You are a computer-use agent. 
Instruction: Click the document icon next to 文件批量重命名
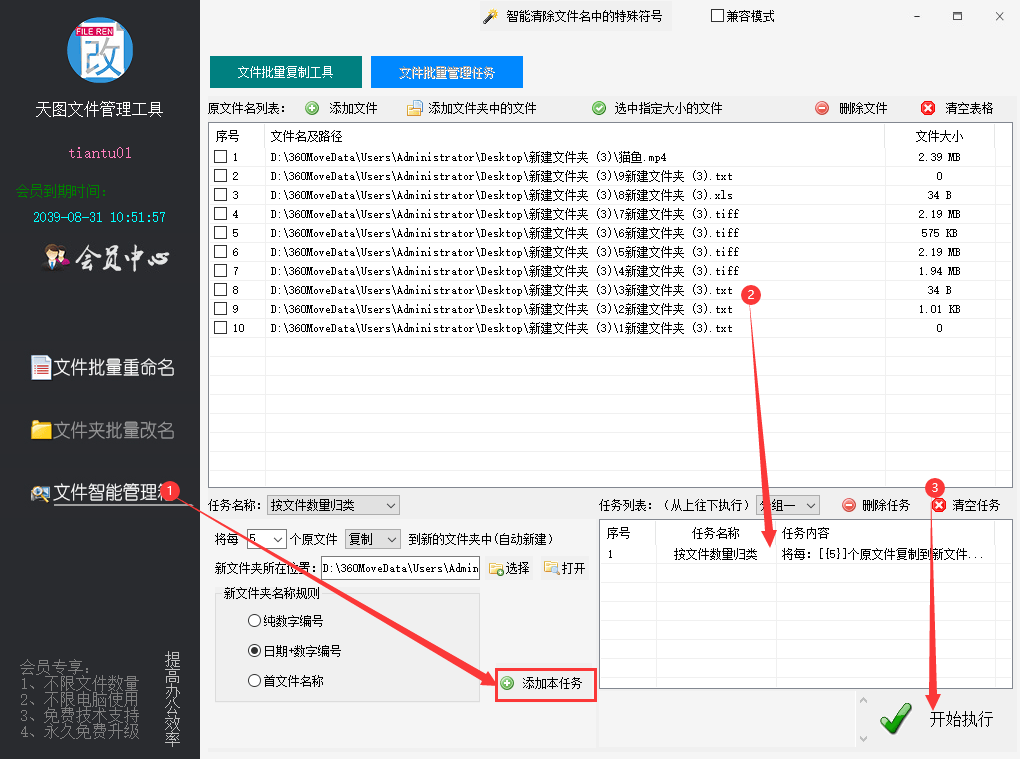coord(41,367)
